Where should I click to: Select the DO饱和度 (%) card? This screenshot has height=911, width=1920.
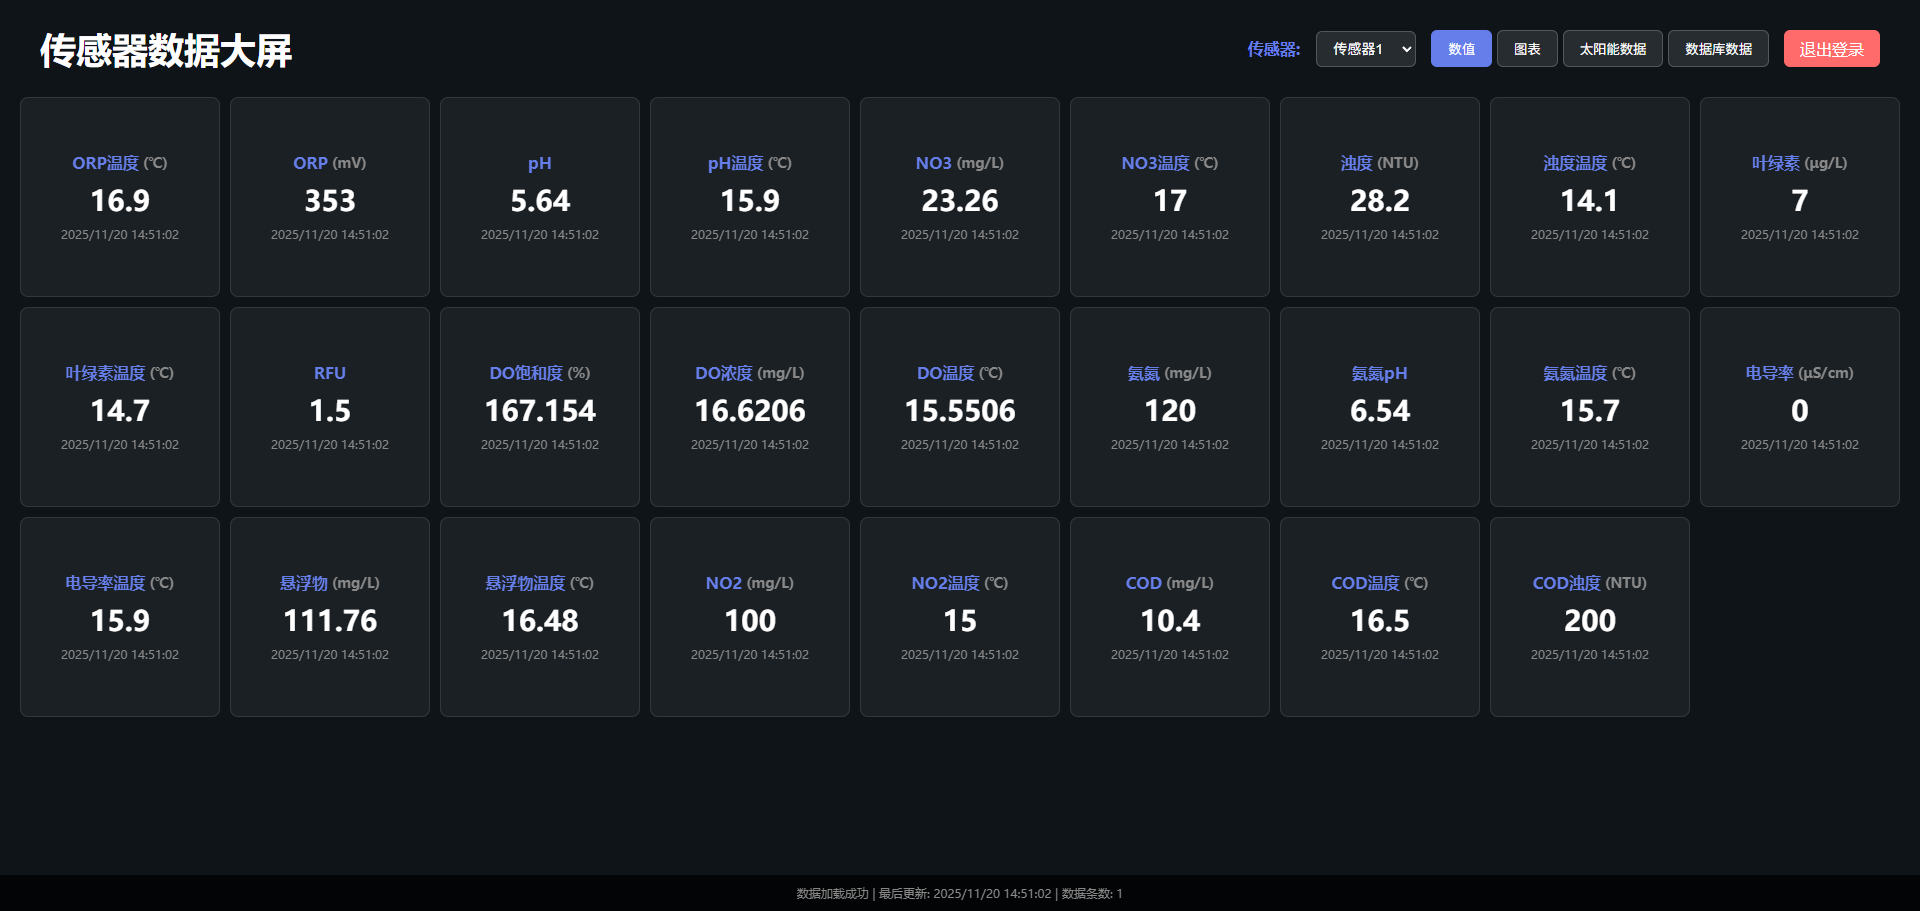[x=540, y=407]
